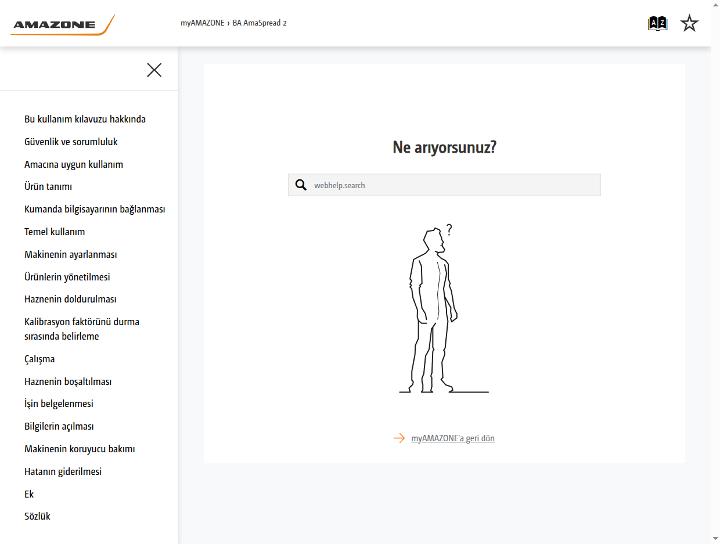
Task: Open Haznenin boşaltılması
Action: click(x=68, y=381)
